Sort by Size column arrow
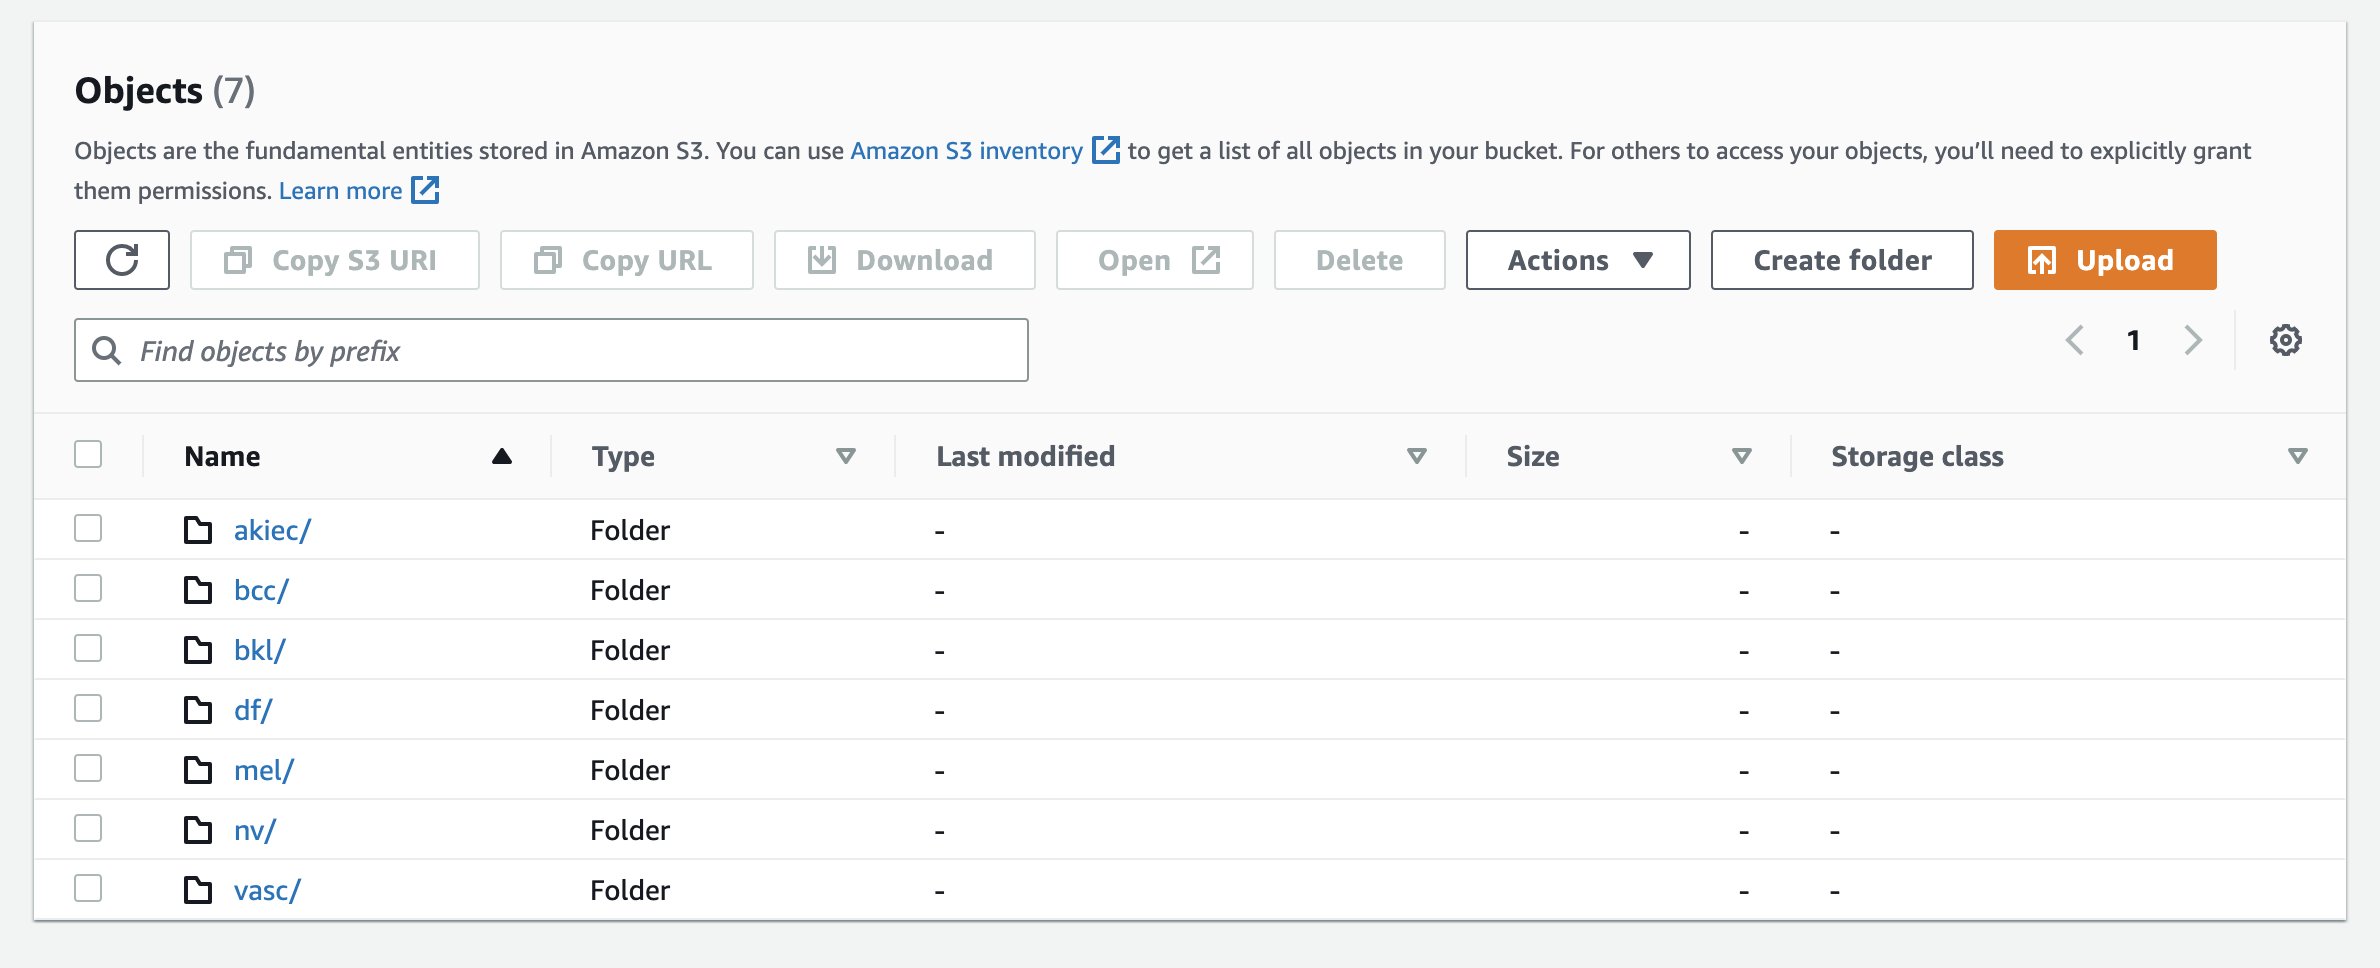The image size is (2380, 968). pyautogui.click(x=1742, y=456)
